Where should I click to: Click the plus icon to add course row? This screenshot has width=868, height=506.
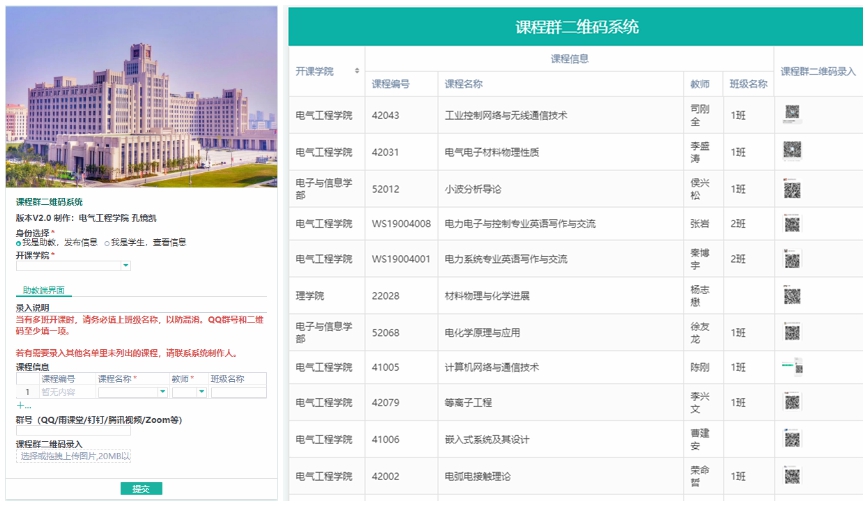pyautogui.click(x=23, y=406)
